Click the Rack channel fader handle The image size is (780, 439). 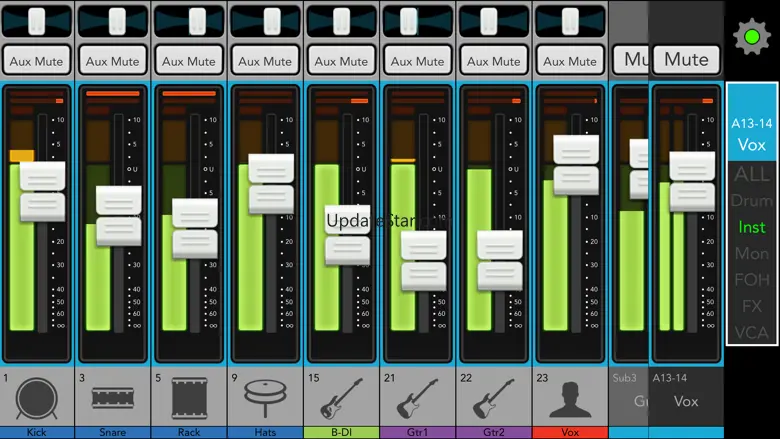click(195, 229)
